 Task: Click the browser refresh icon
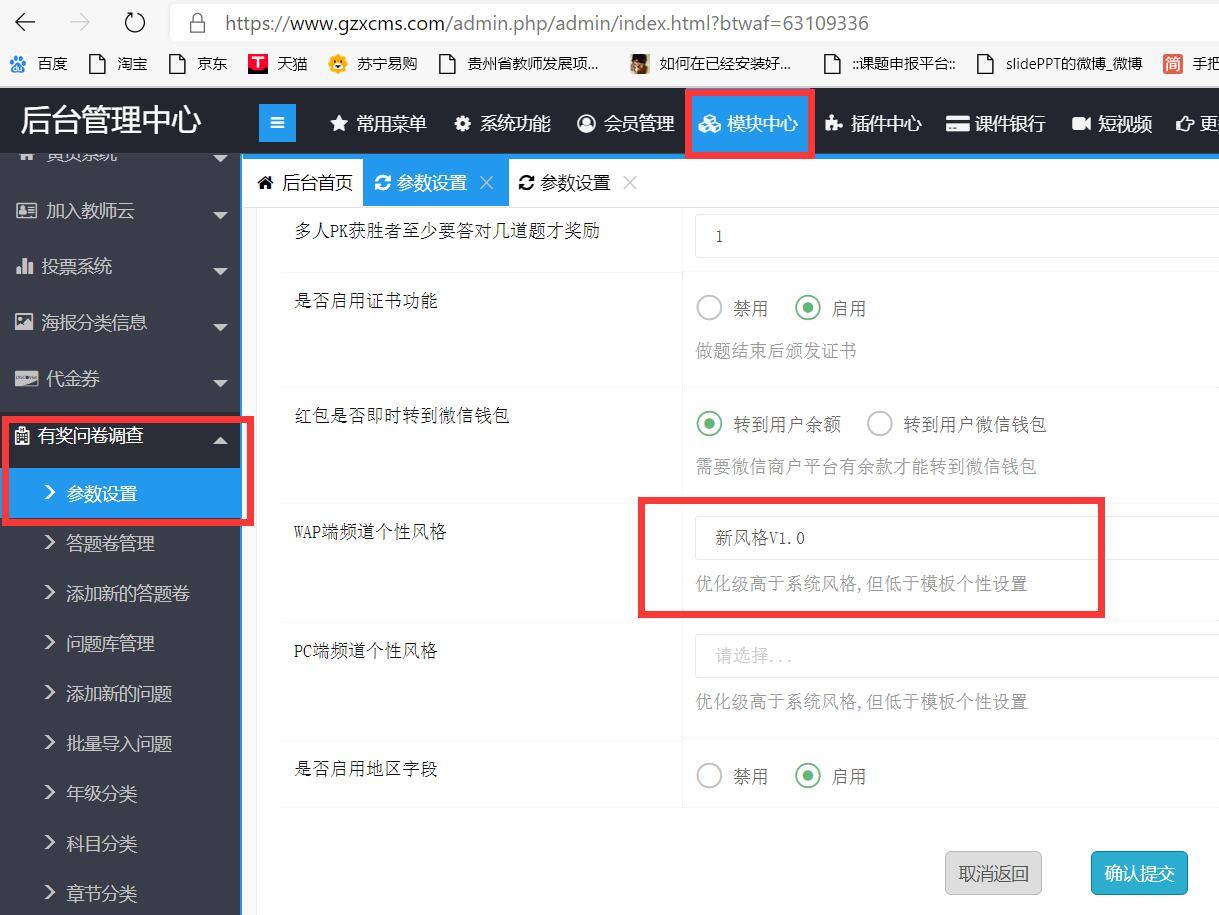pyautogui.click(x=134, y=22)
